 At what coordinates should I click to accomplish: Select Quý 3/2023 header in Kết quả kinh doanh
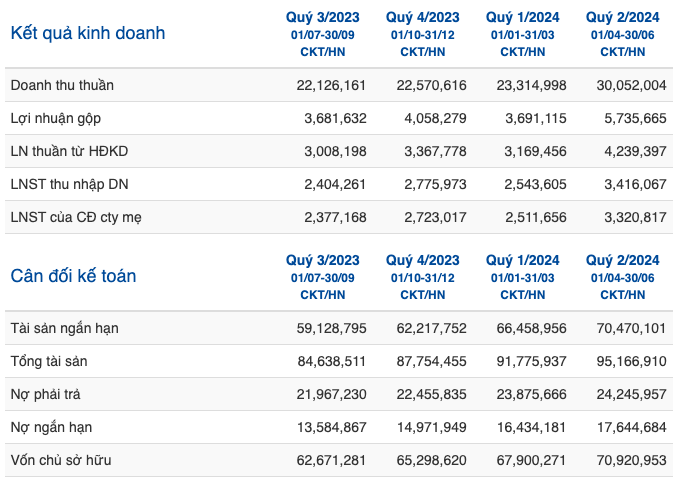click(322, 17)
